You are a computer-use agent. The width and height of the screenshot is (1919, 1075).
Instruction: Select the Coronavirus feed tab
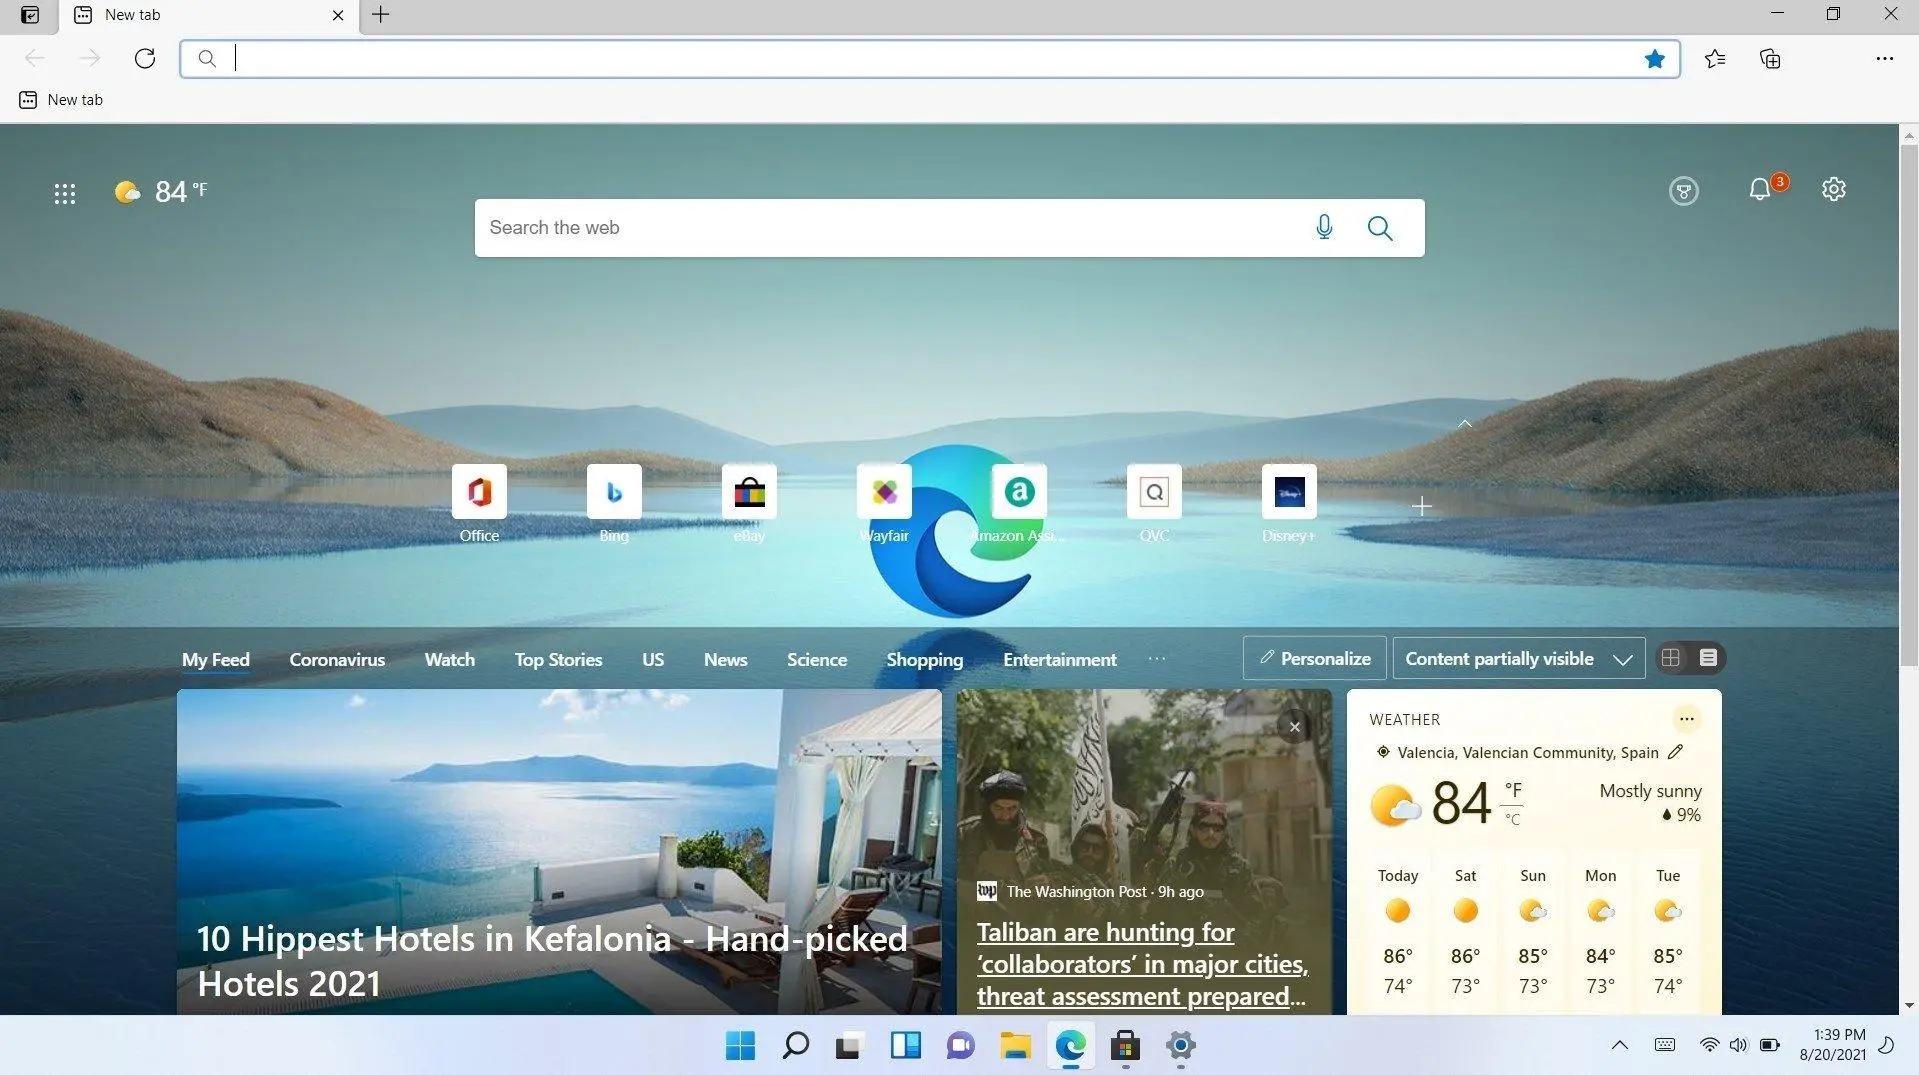point(337,660)
